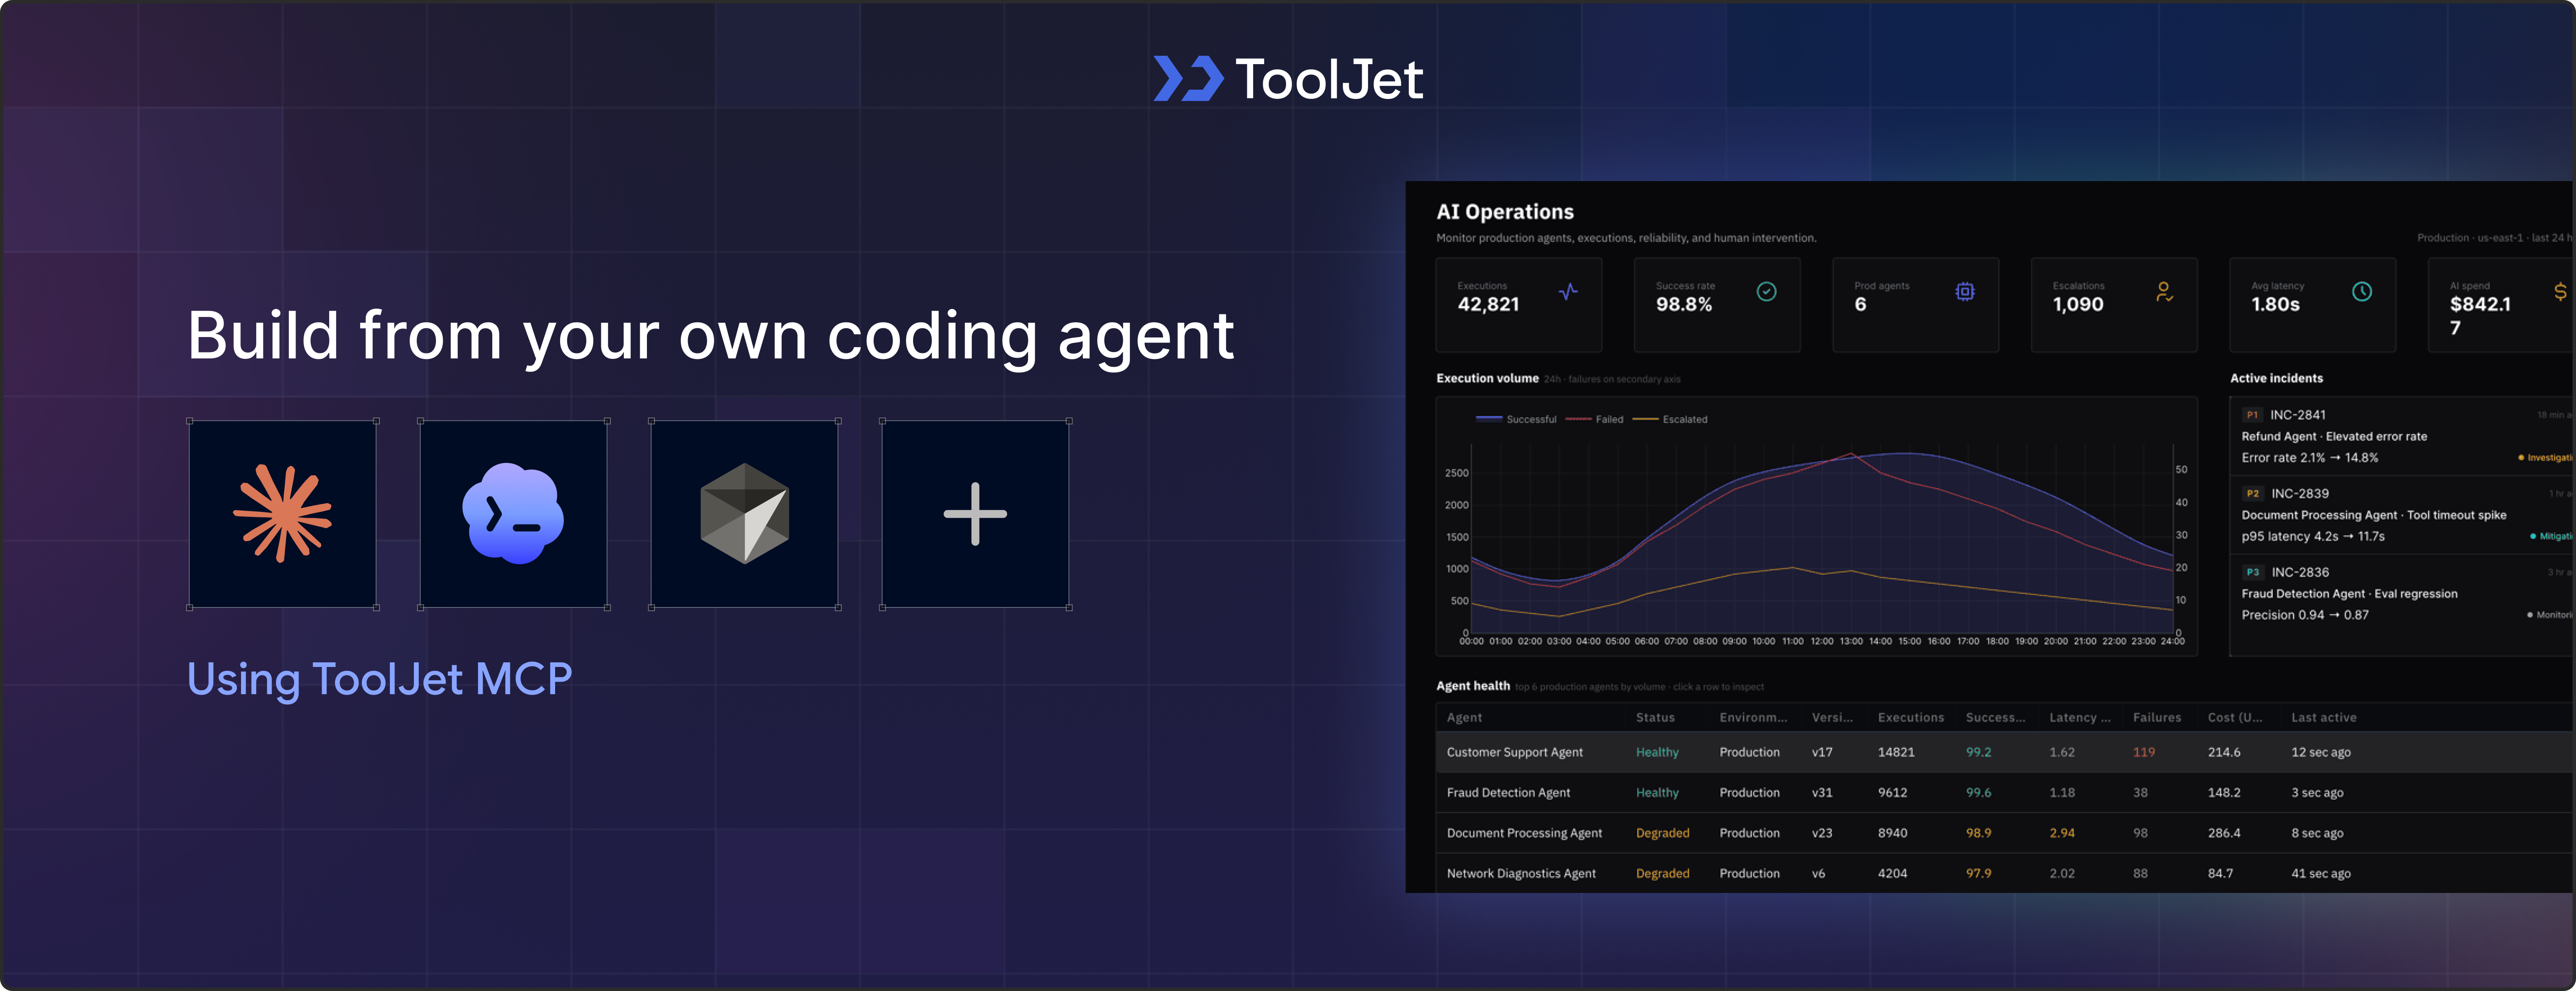
Task: Click the Avg latency clock icon
Action: click(2362, 292)
